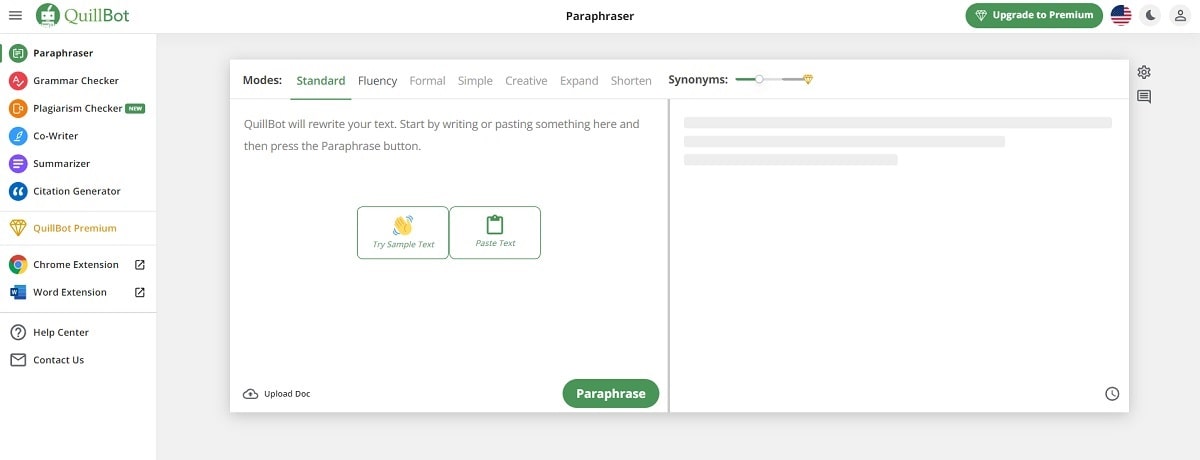Screen dimensions: 1200x460
Task: Click the Contact Us envelope icon
Action: [x=17, y=360]
